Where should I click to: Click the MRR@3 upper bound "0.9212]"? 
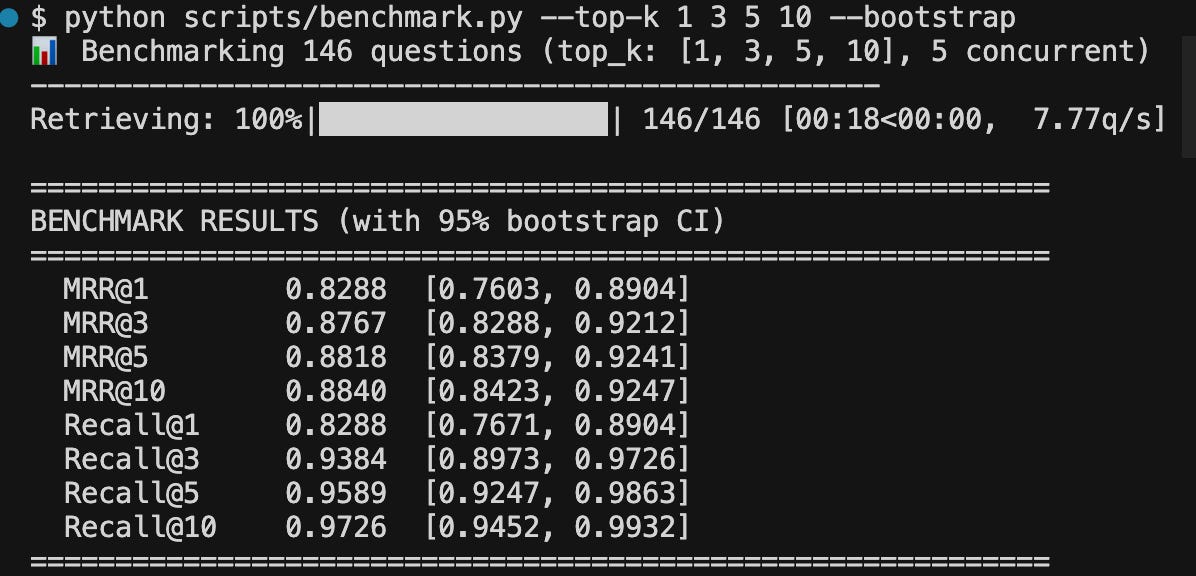(x=632, y=323)
